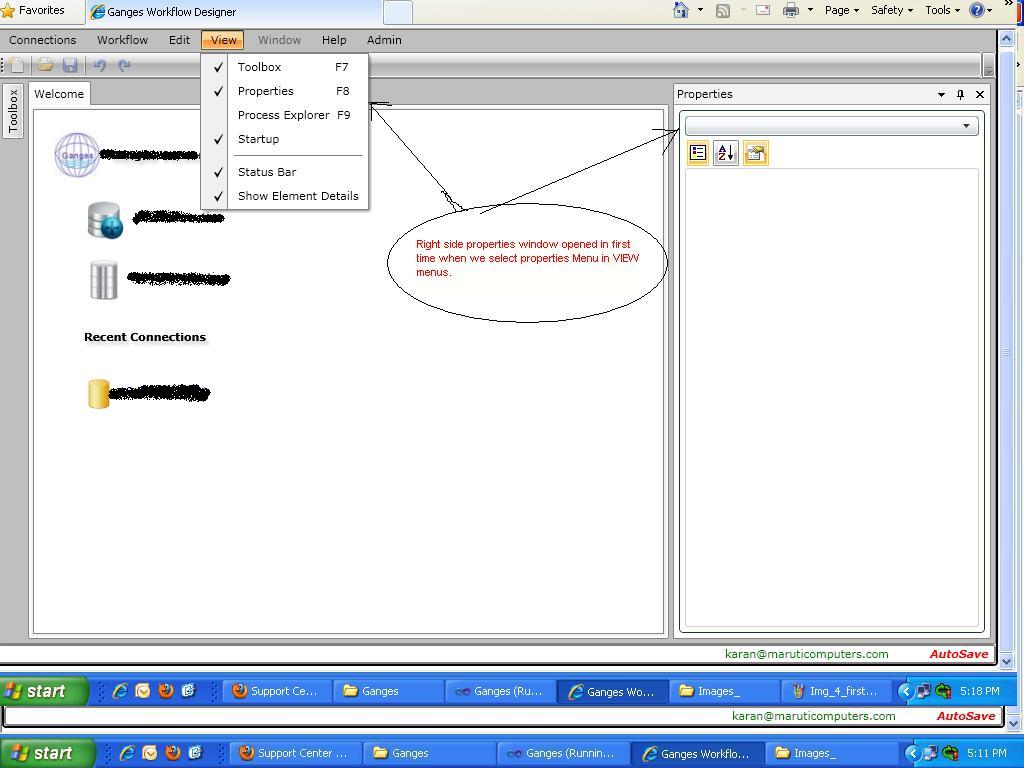
Task: Open the Properties panel window position arrow
Action: [941, 95]
